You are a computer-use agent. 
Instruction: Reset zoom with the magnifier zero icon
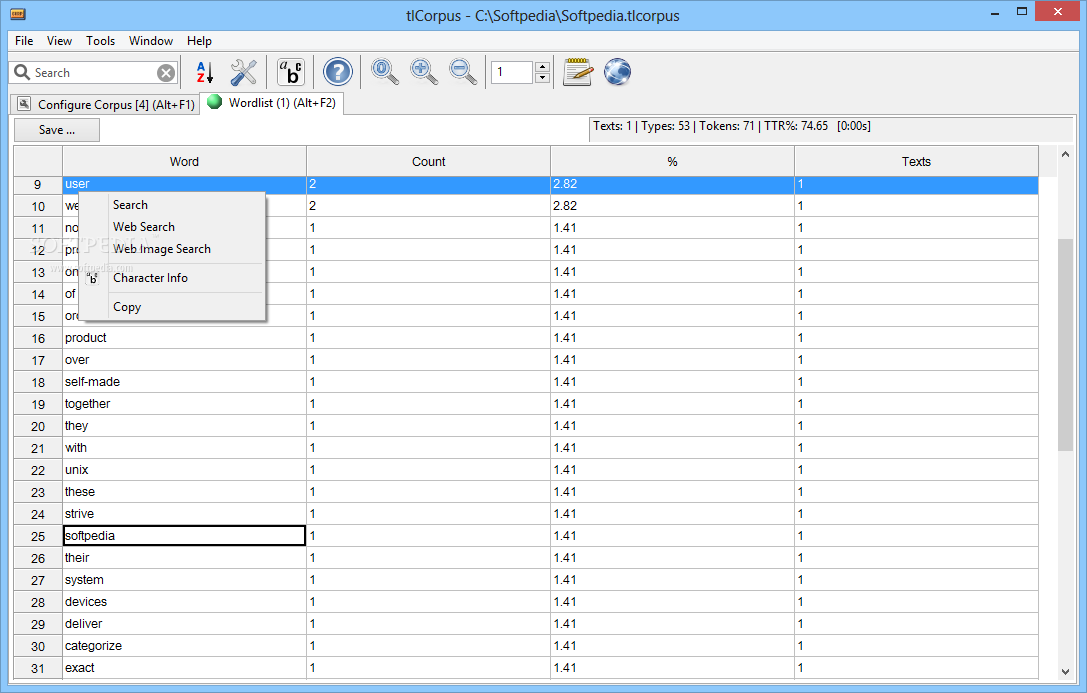pos(385,71)
